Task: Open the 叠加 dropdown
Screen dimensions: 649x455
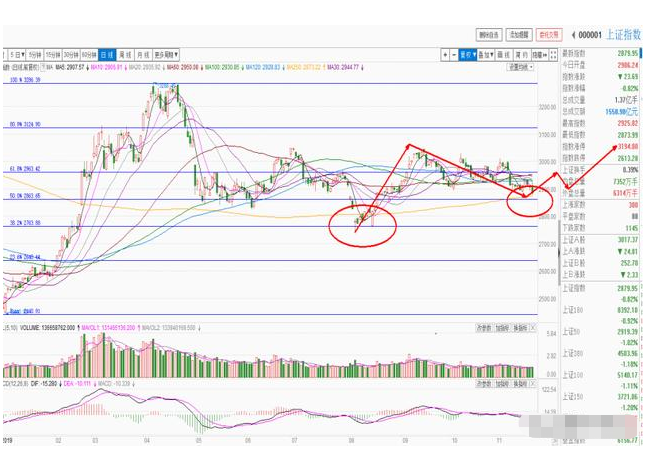Action: tap(486, 55)
